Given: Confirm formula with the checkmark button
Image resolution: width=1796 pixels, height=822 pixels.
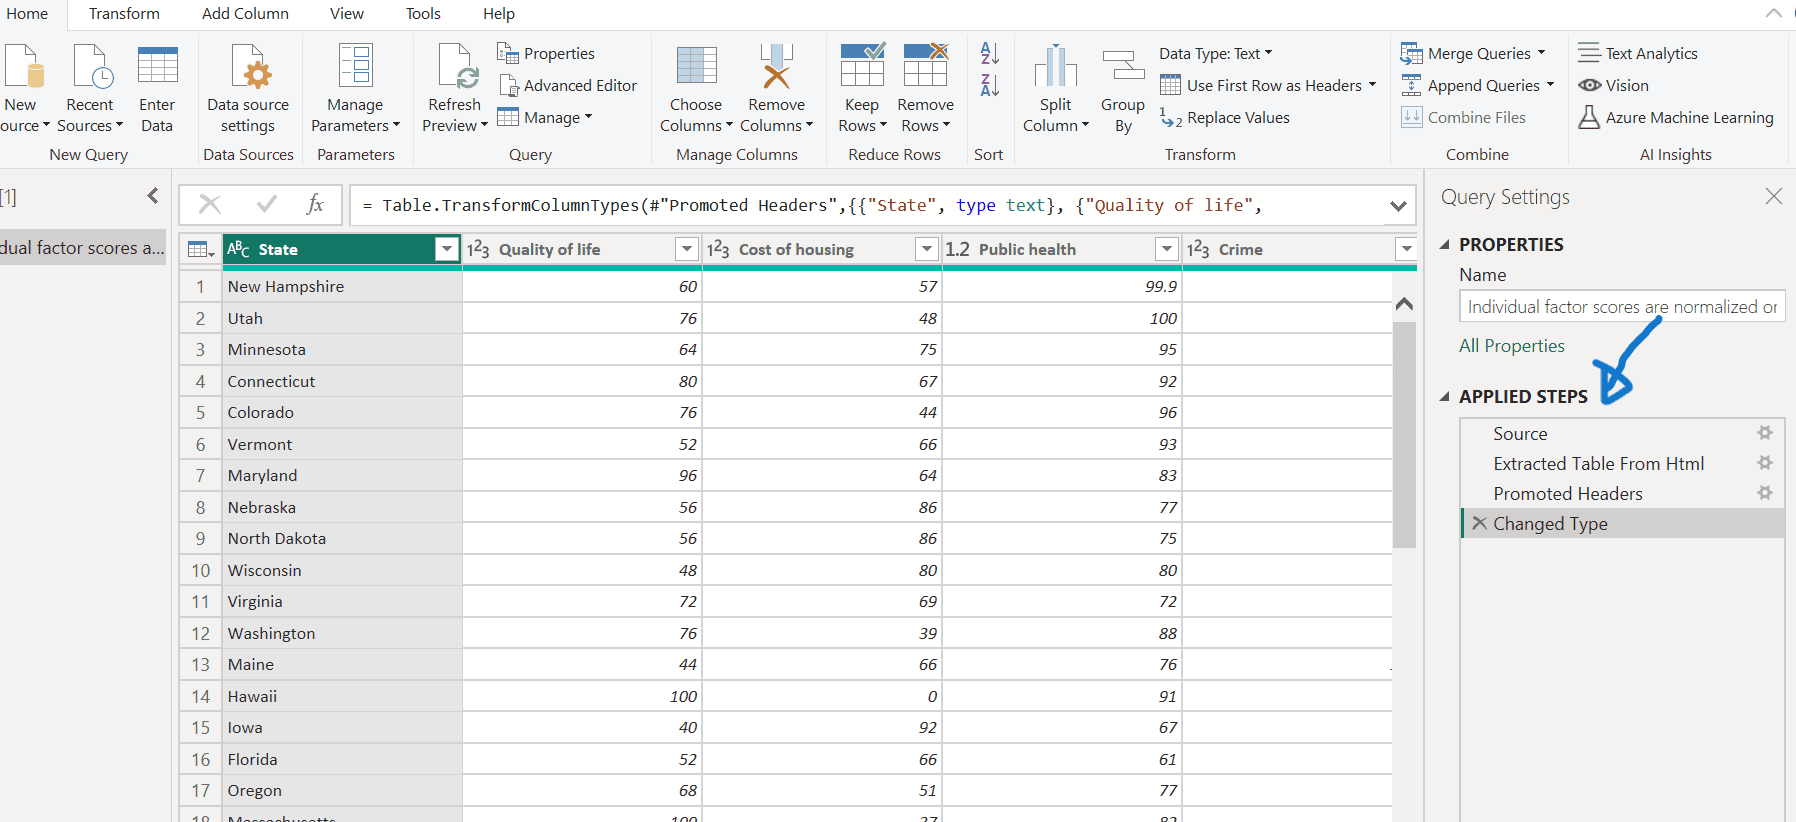Looking at the screenshot, I should click(266, 205).
